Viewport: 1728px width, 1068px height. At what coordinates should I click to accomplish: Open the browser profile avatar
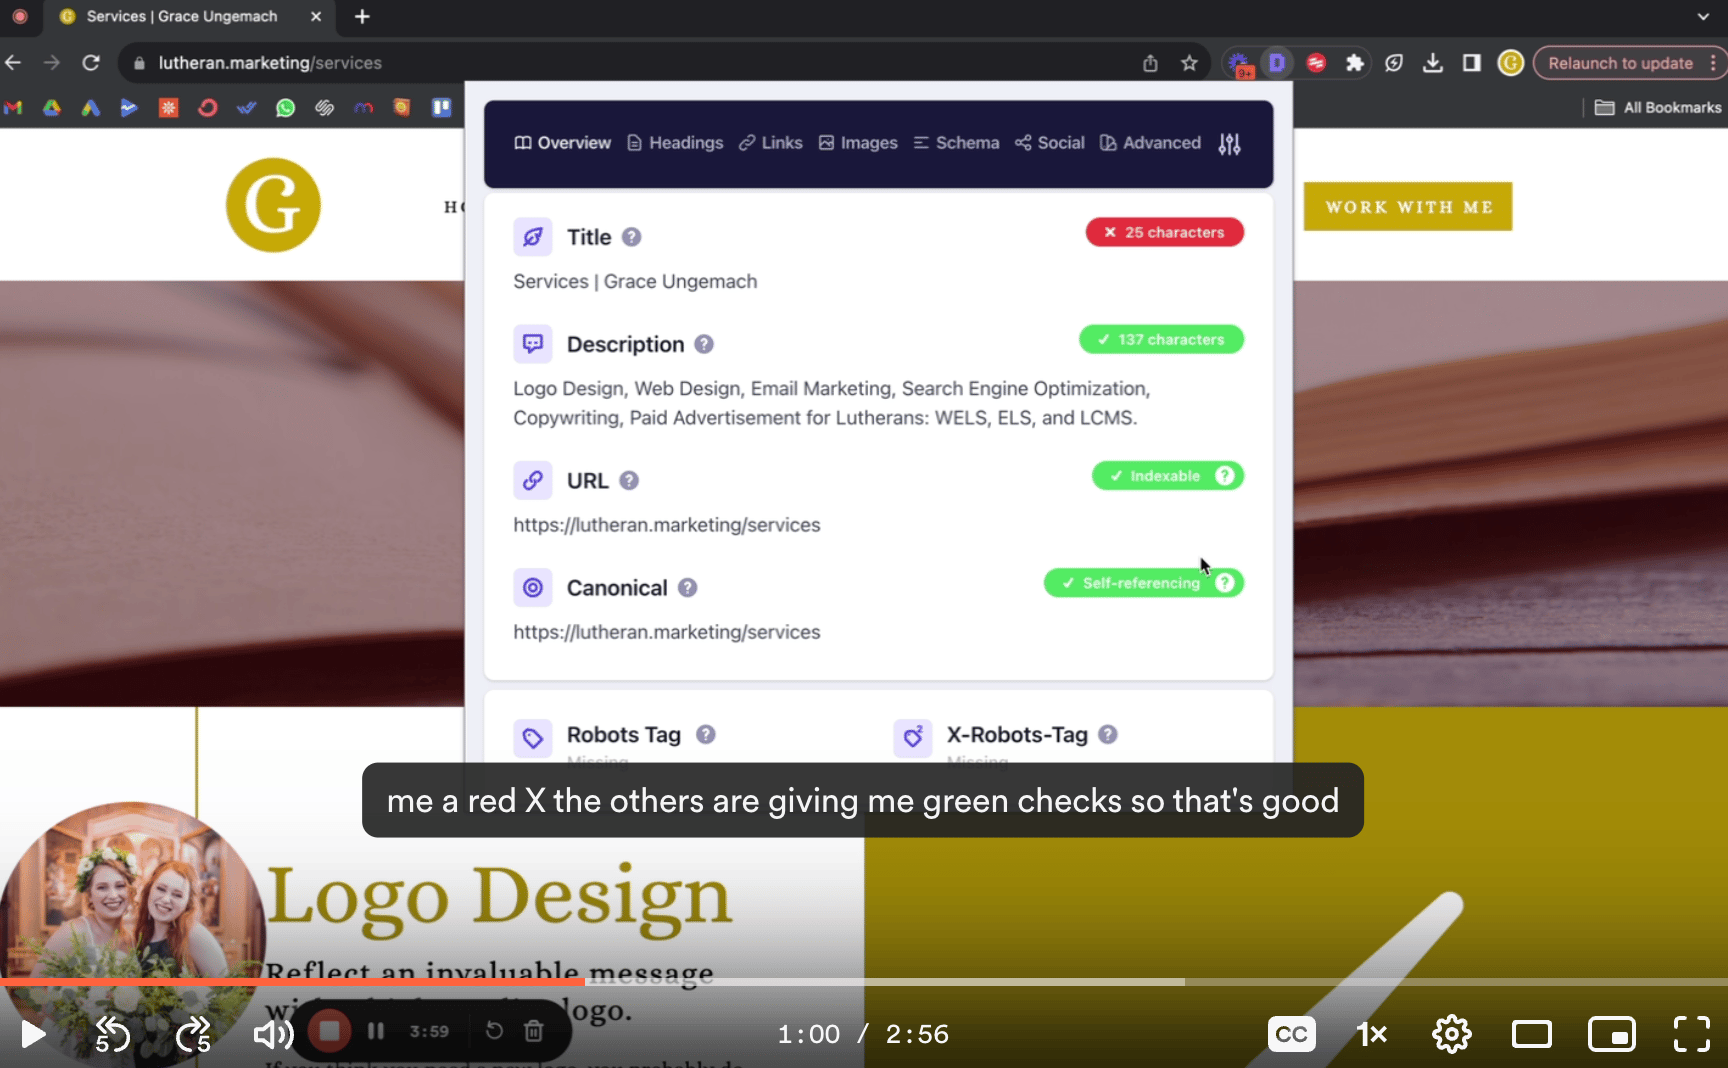1510,63
